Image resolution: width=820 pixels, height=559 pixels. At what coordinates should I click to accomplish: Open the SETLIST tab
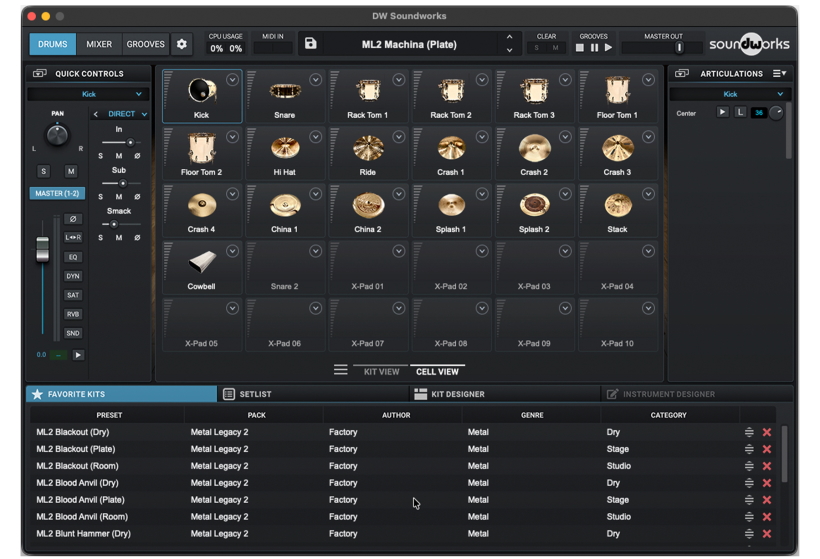click(x=313, y=394)
